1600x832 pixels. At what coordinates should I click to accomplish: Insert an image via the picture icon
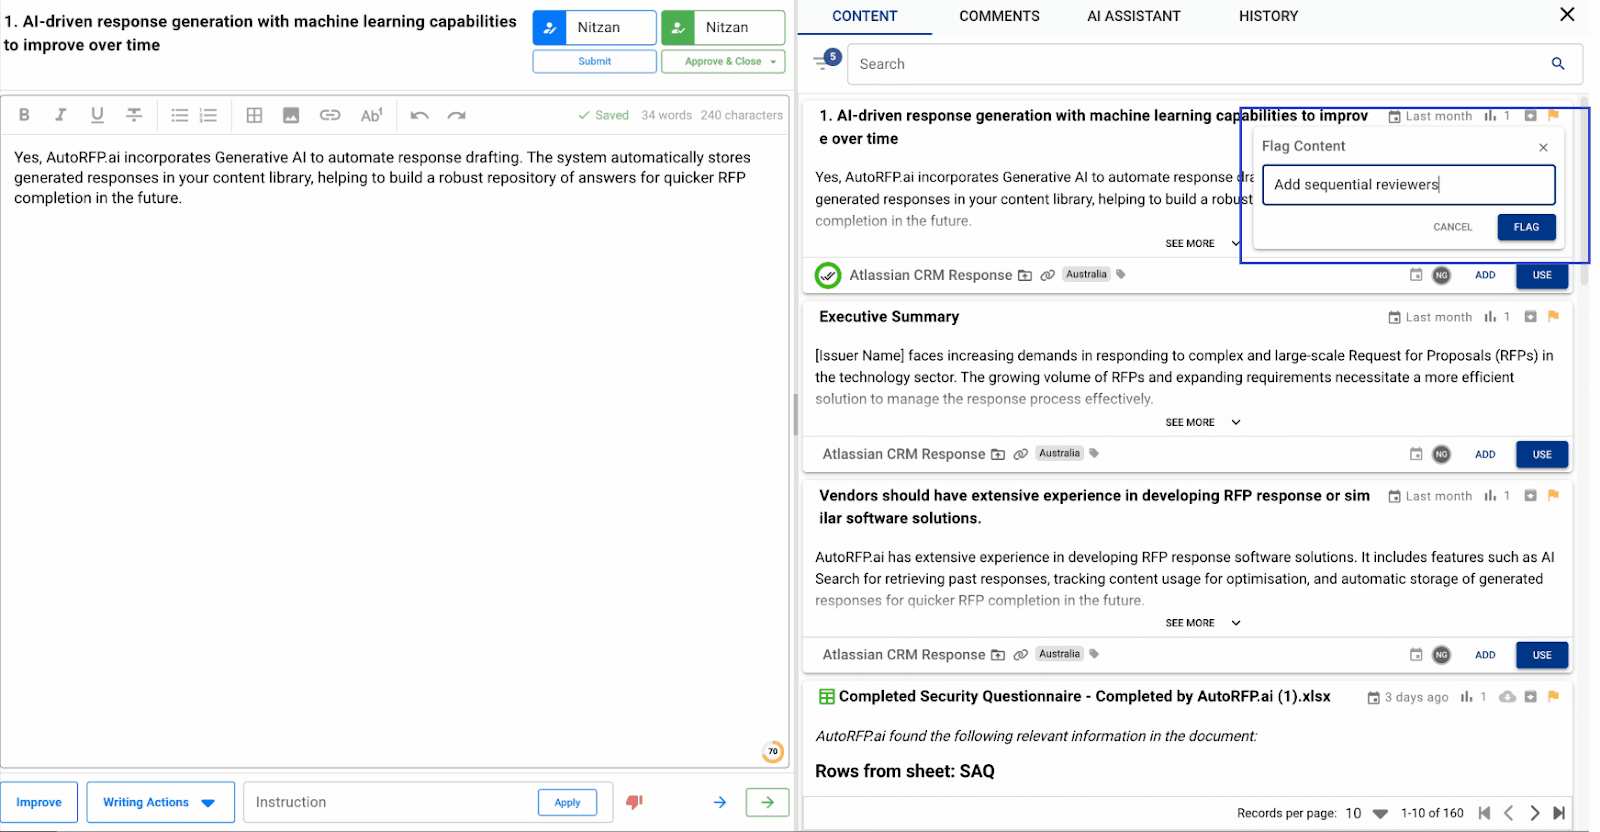coord(291,115)
